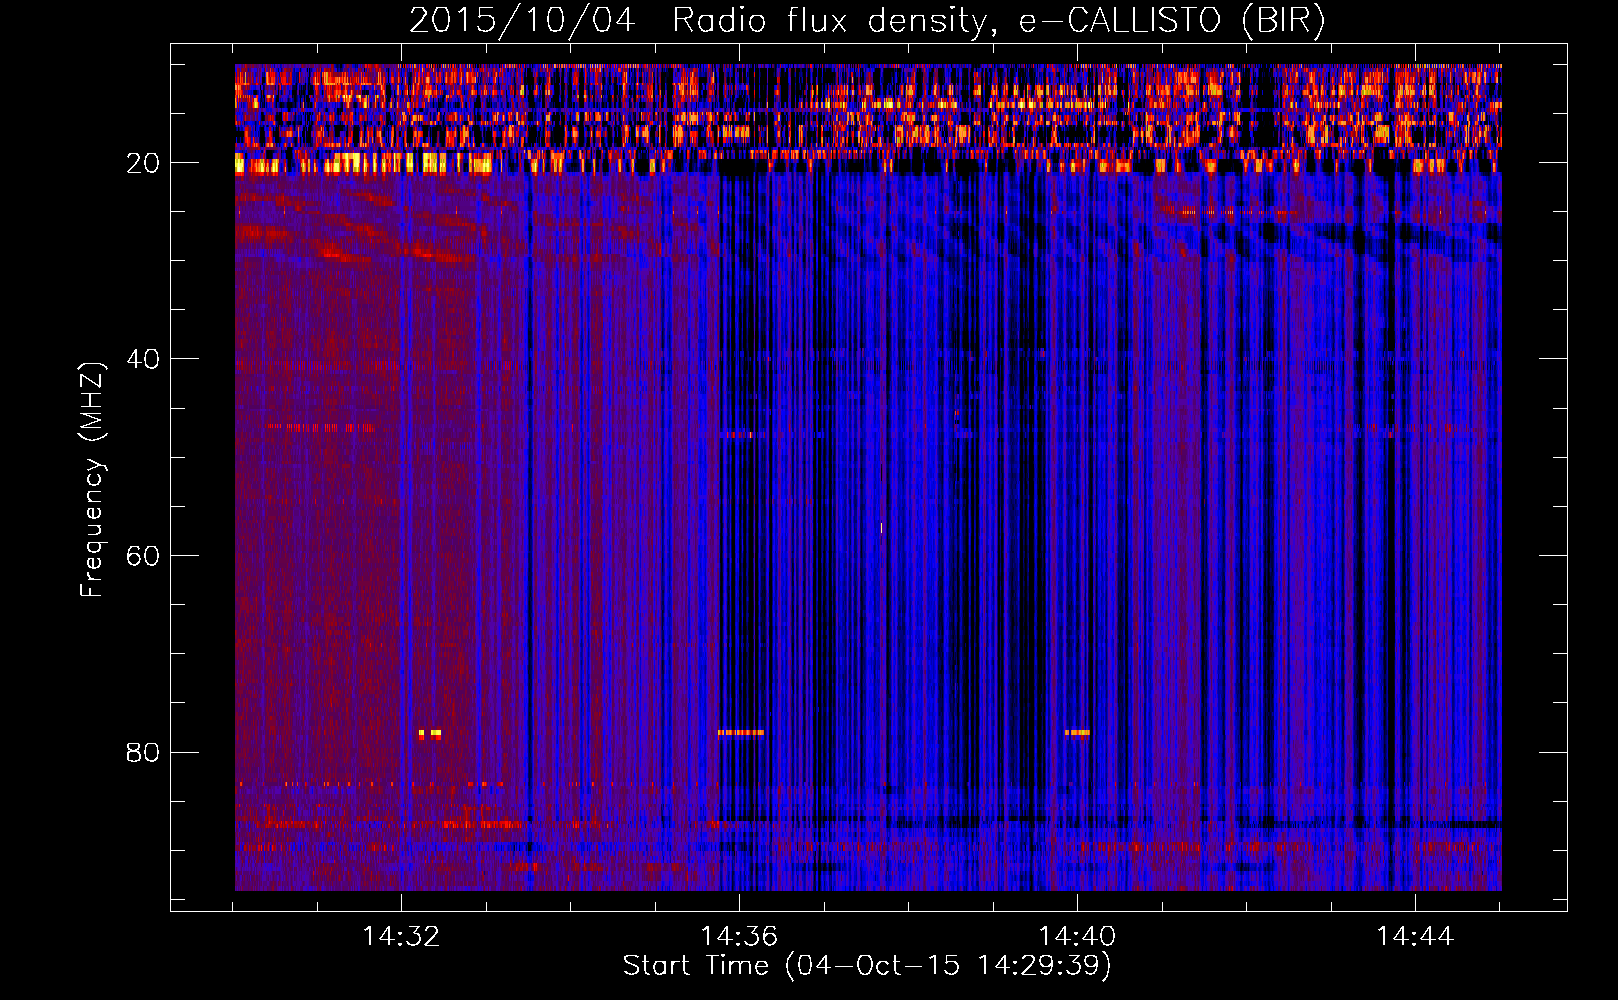Click the bright yellow burst near 14:32 at 78 MHz
This screenshot has width=1618, height=1000.
[x=430, y=733]
